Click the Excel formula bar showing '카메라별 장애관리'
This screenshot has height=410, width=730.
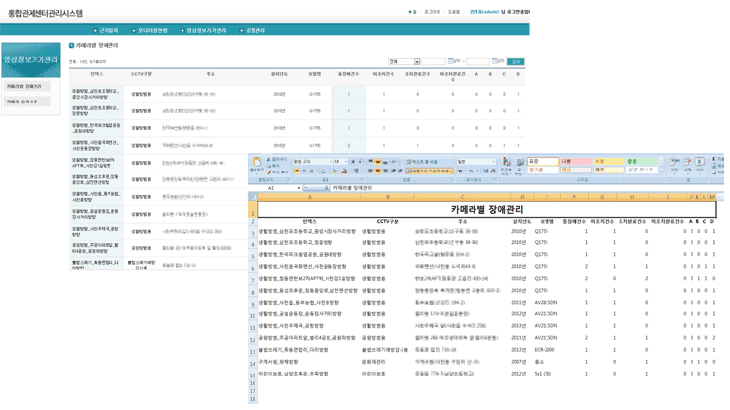pos(526,188)
